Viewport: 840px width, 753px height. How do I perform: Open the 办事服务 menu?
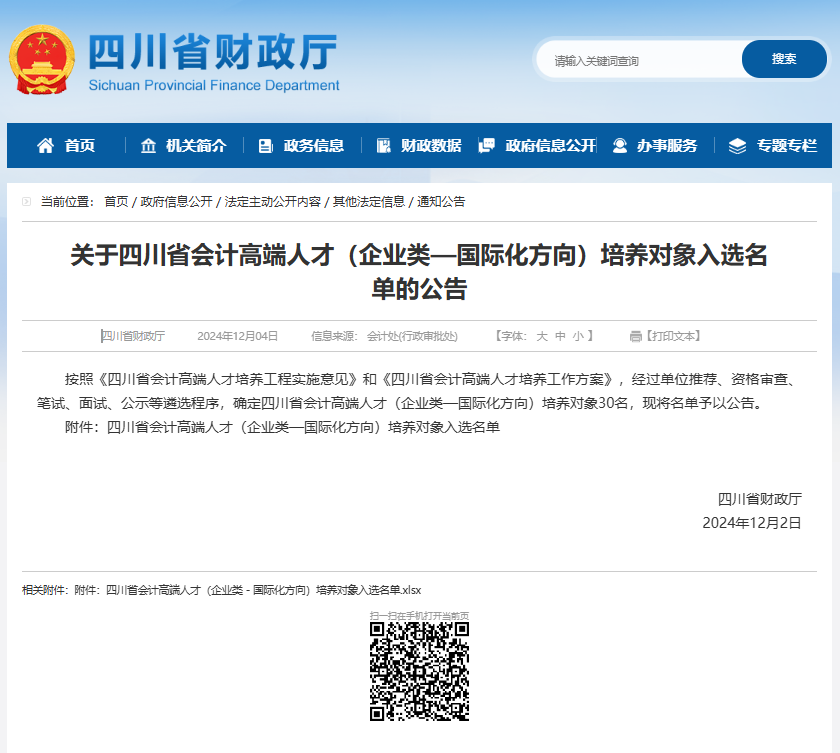coord(667,146)
